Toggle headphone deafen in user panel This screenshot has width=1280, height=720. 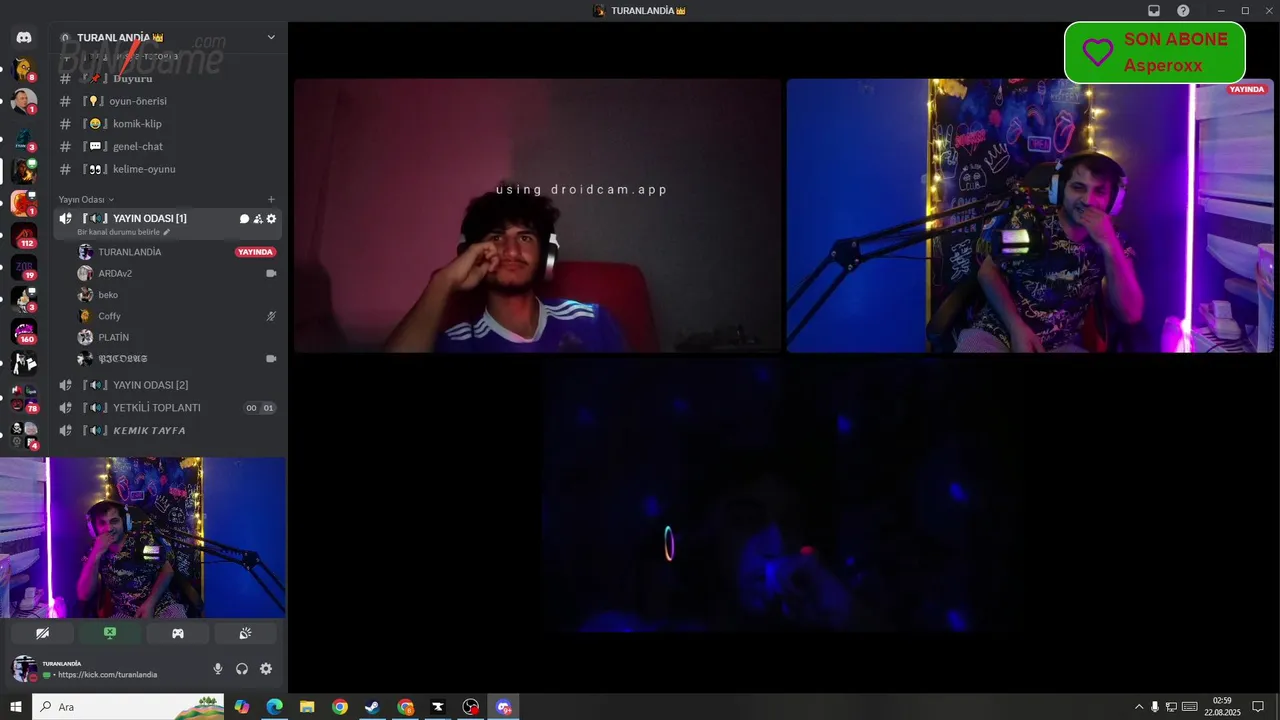click(x=242, y=669)
